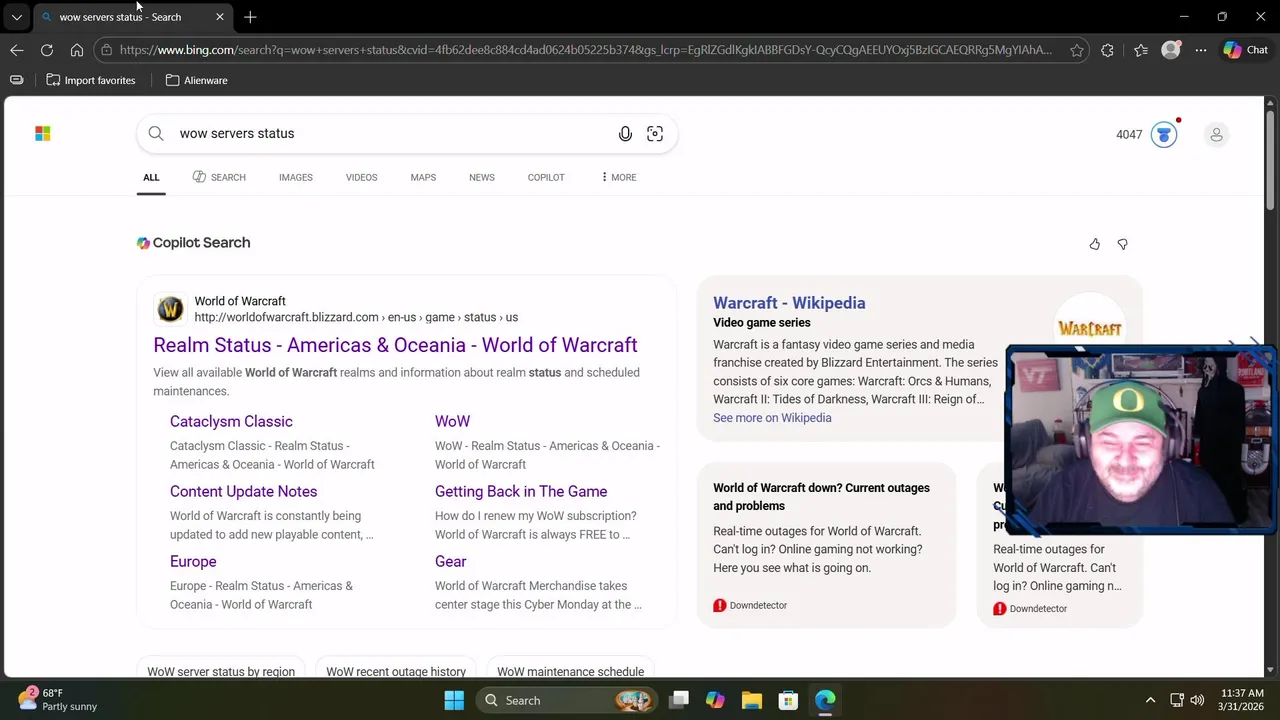Open the Rewards points 4047 badge
The height and width of the screenshot is (720, 1280).
1146,134
